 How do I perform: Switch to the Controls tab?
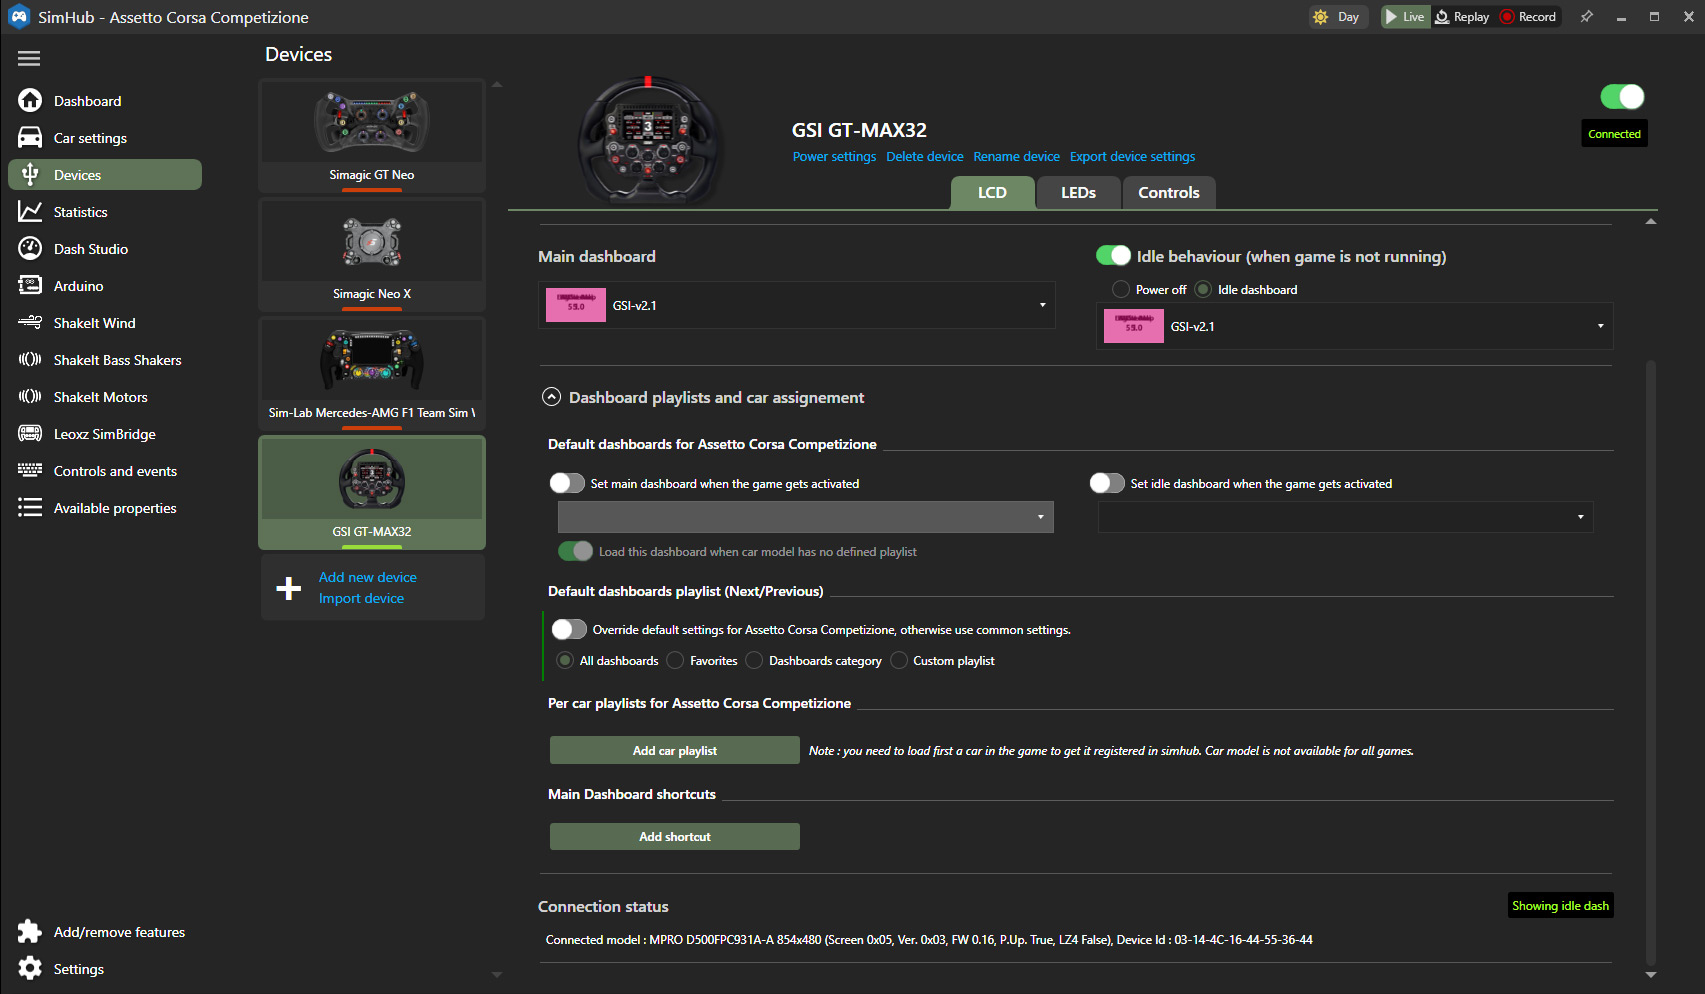click(x=1168, y=193)
